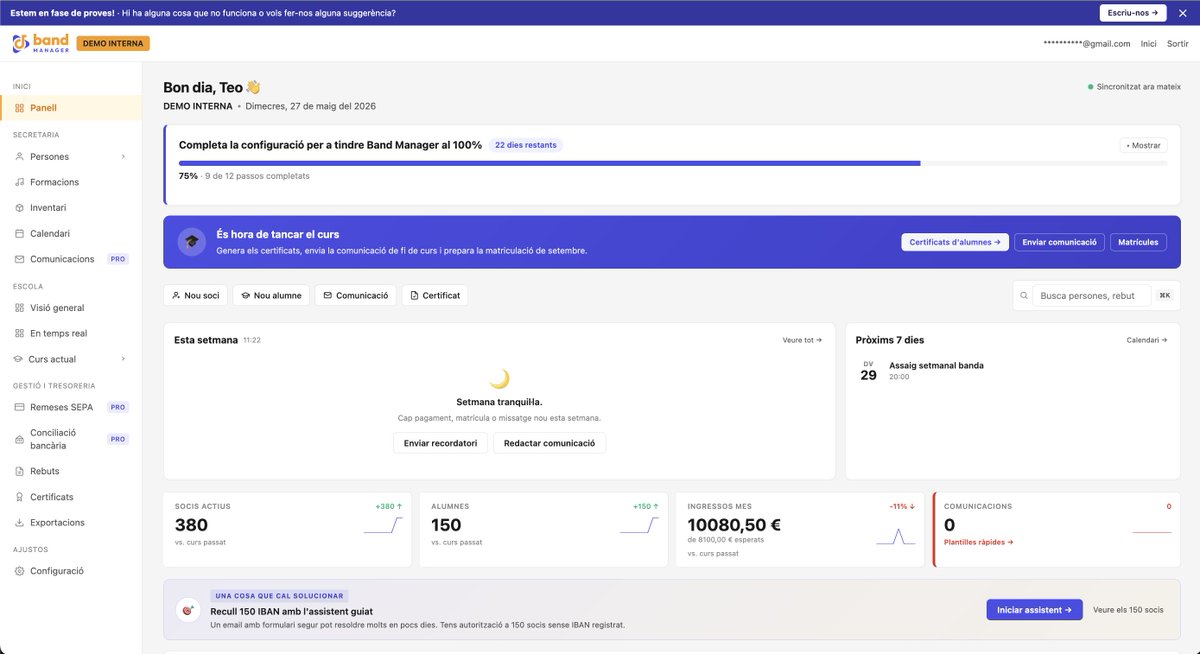Click Enviar comunicació banner button
Image resolution: width=1200 pixels, height=654 pixels.
1060,242
